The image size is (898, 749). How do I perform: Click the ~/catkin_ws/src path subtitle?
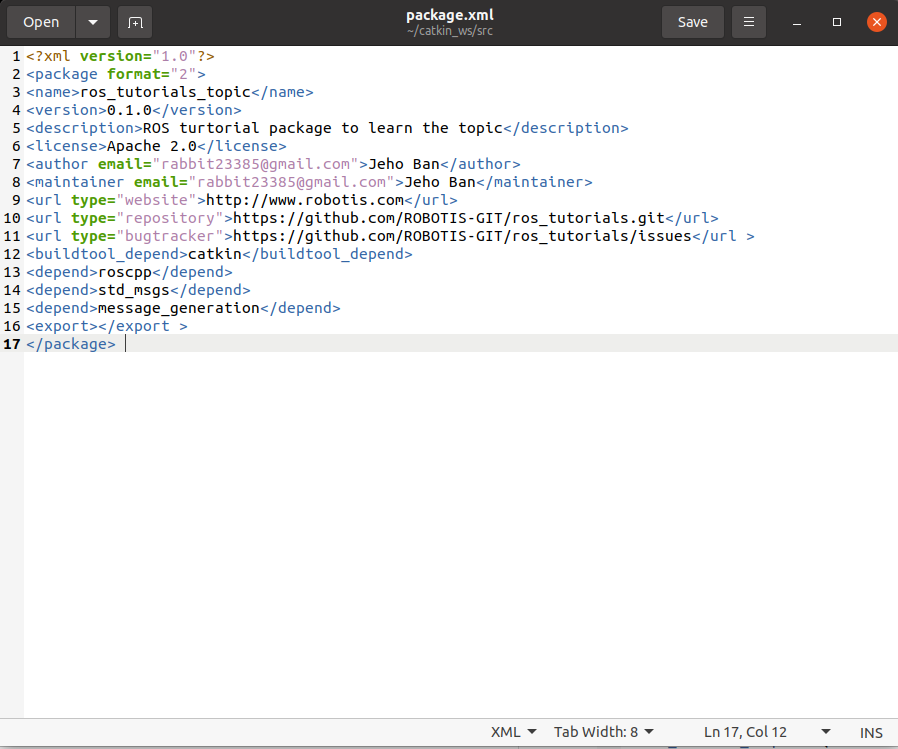tap(450, 31)
